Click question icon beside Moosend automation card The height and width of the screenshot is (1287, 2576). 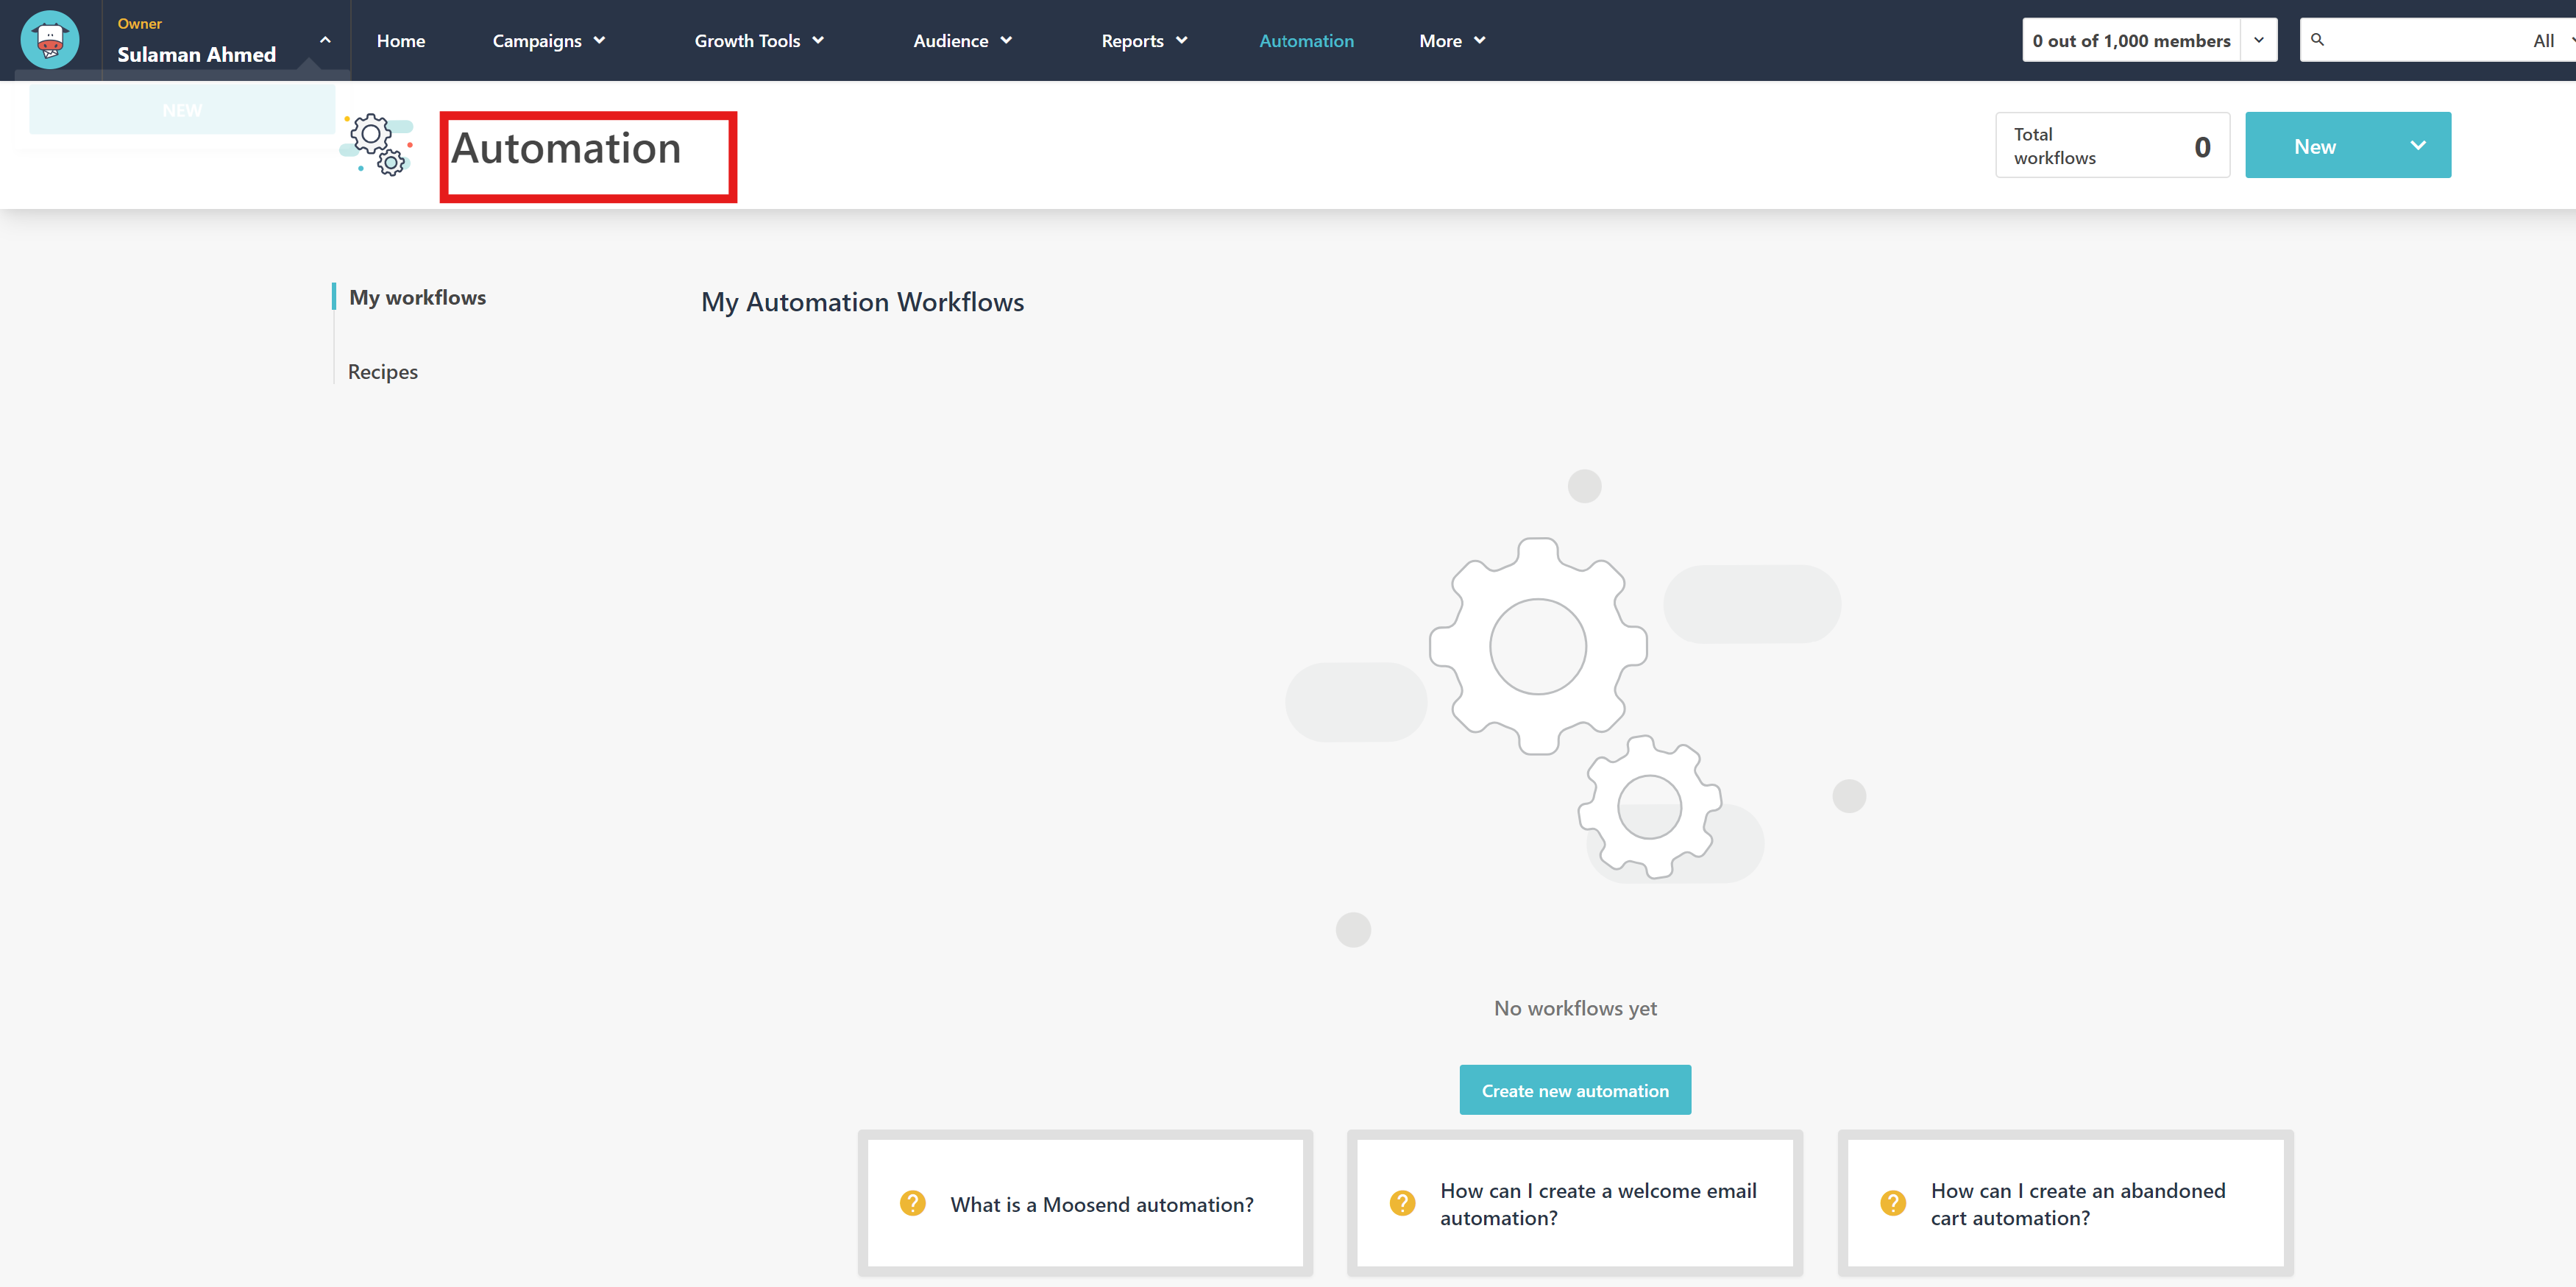pos(912,1203)
